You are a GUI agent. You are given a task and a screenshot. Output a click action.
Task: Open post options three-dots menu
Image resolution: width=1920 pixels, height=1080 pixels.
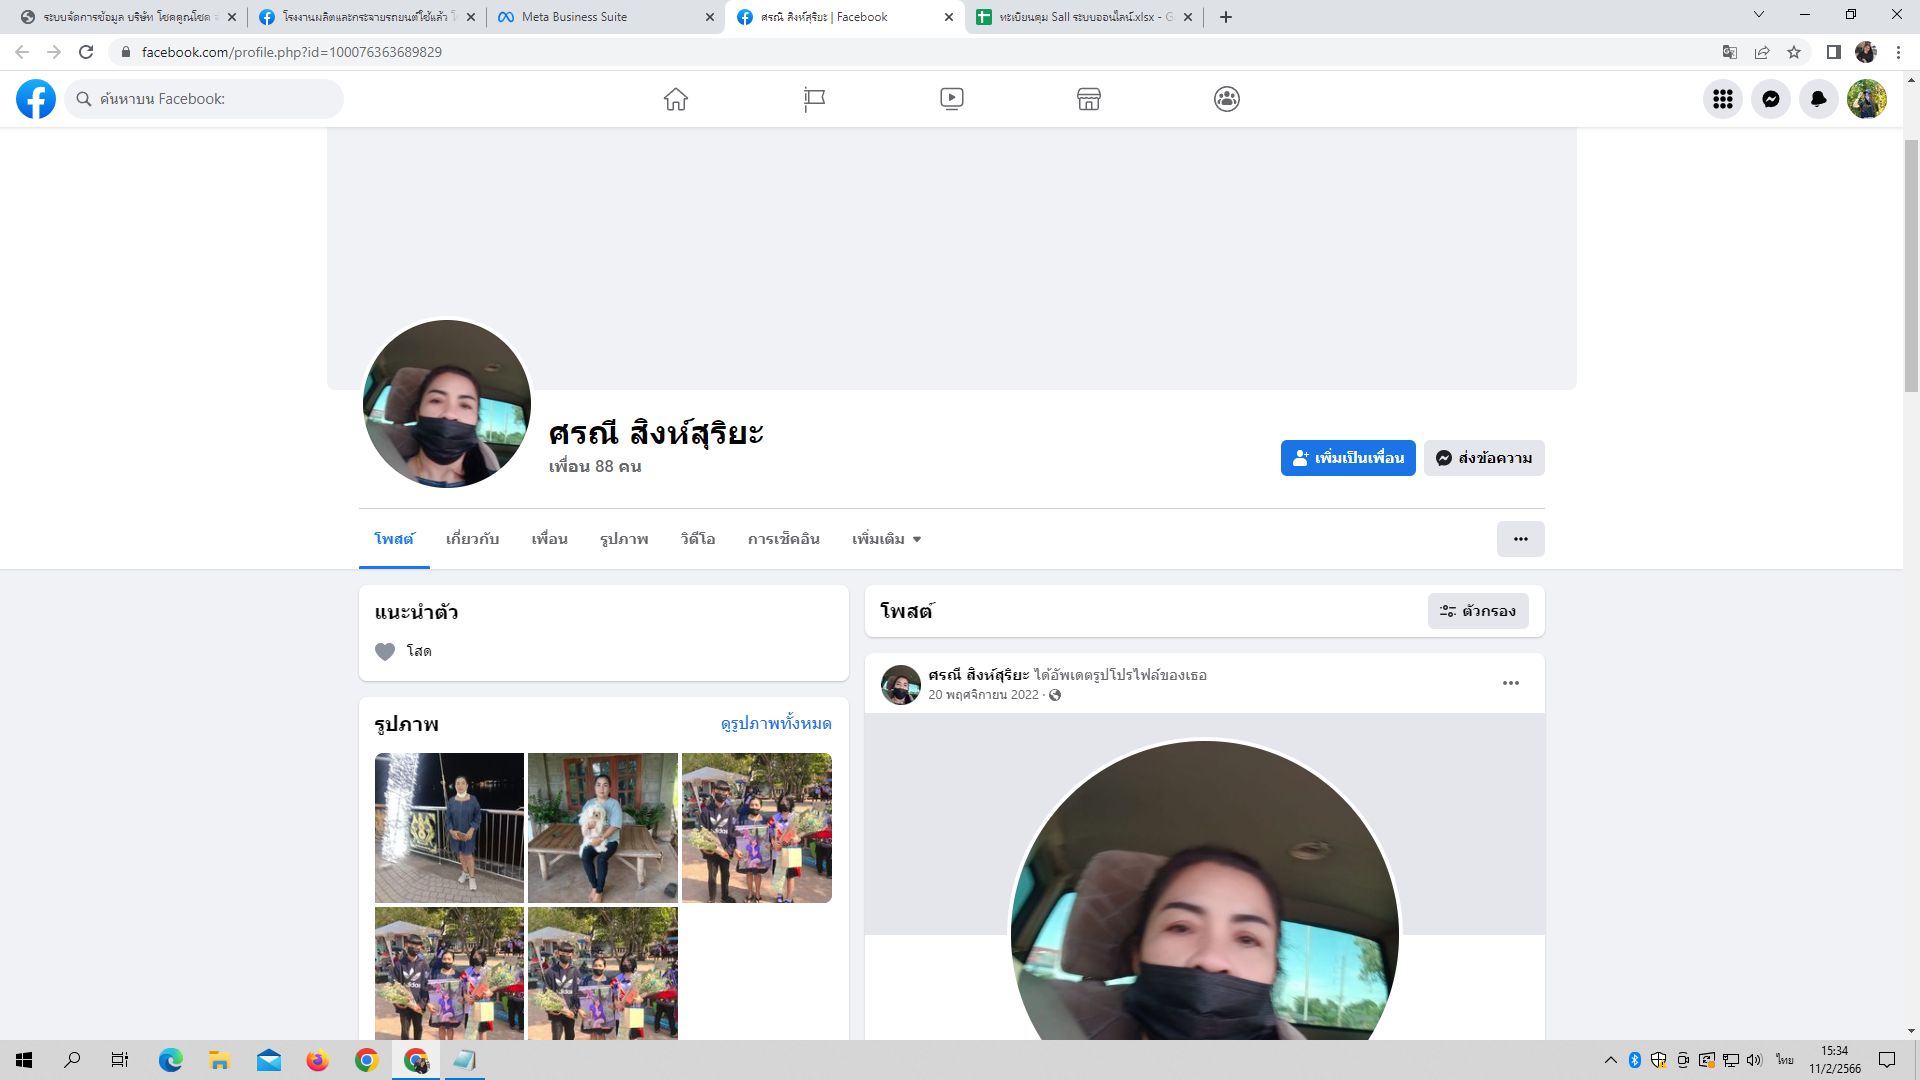click(1510, 683)
